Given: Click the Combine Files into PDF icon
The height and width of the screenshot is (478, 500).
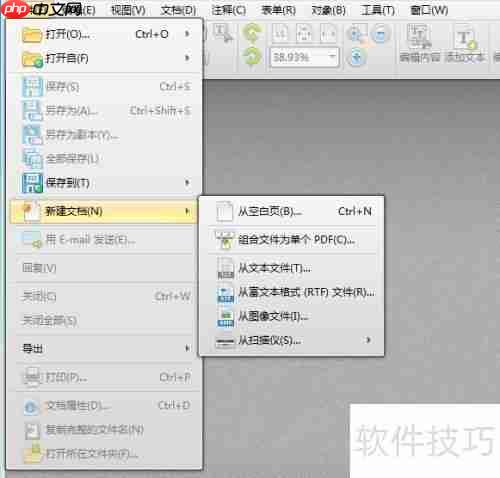Looking at the screenshot, I should point(225,240).
